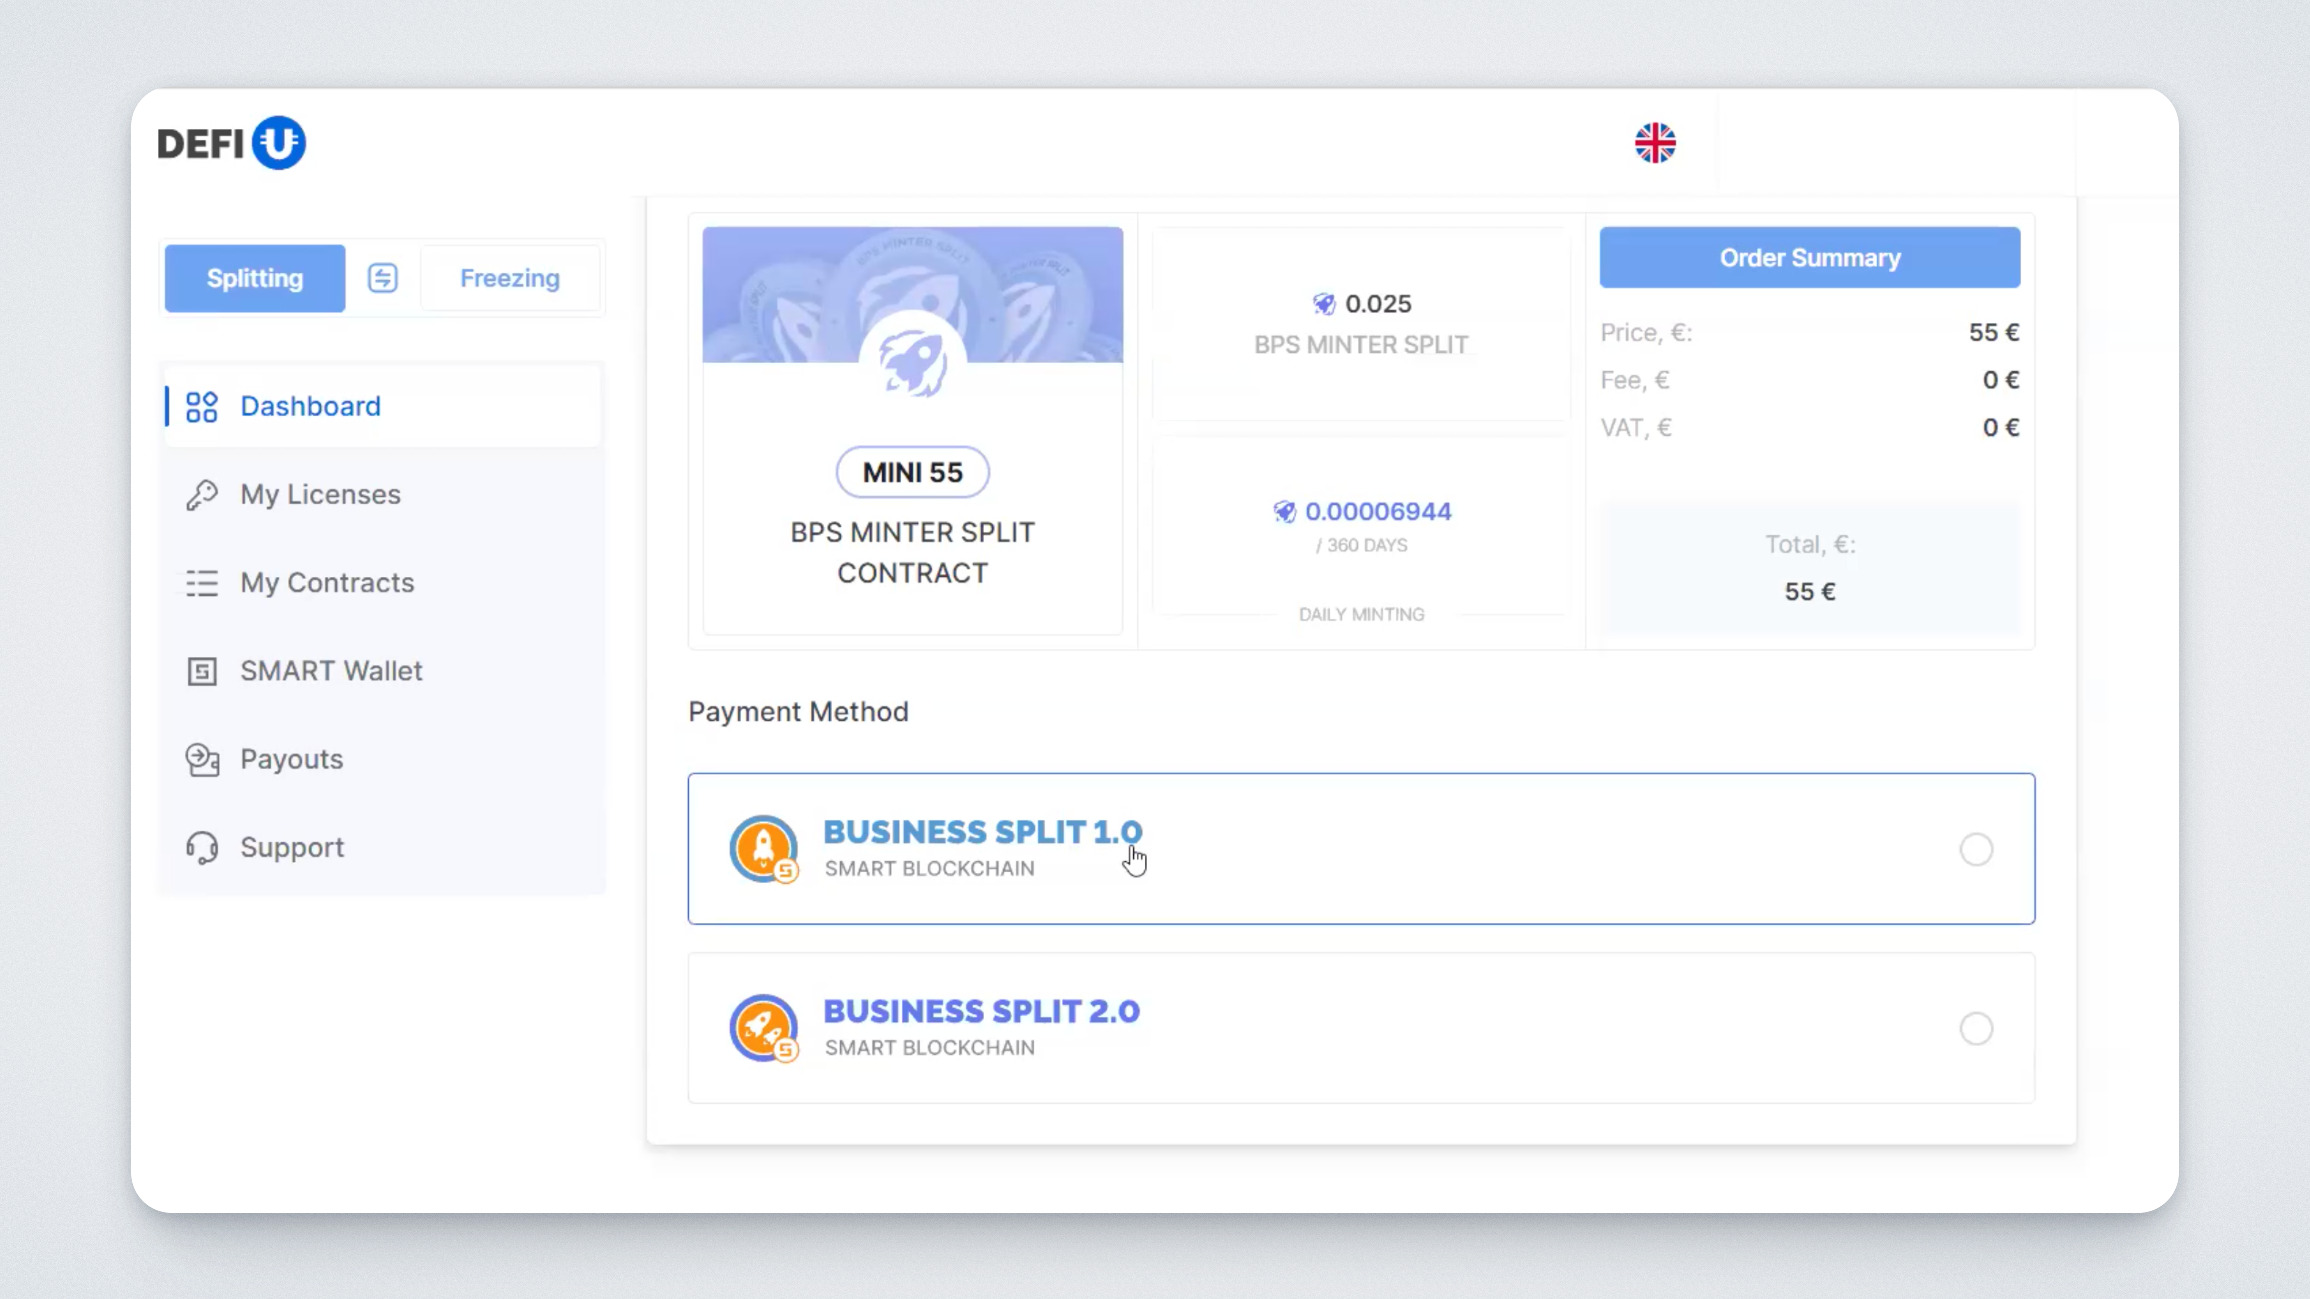Click the My Contracts list icon
Screen dimensions: 2310x1299
point(202,583)
